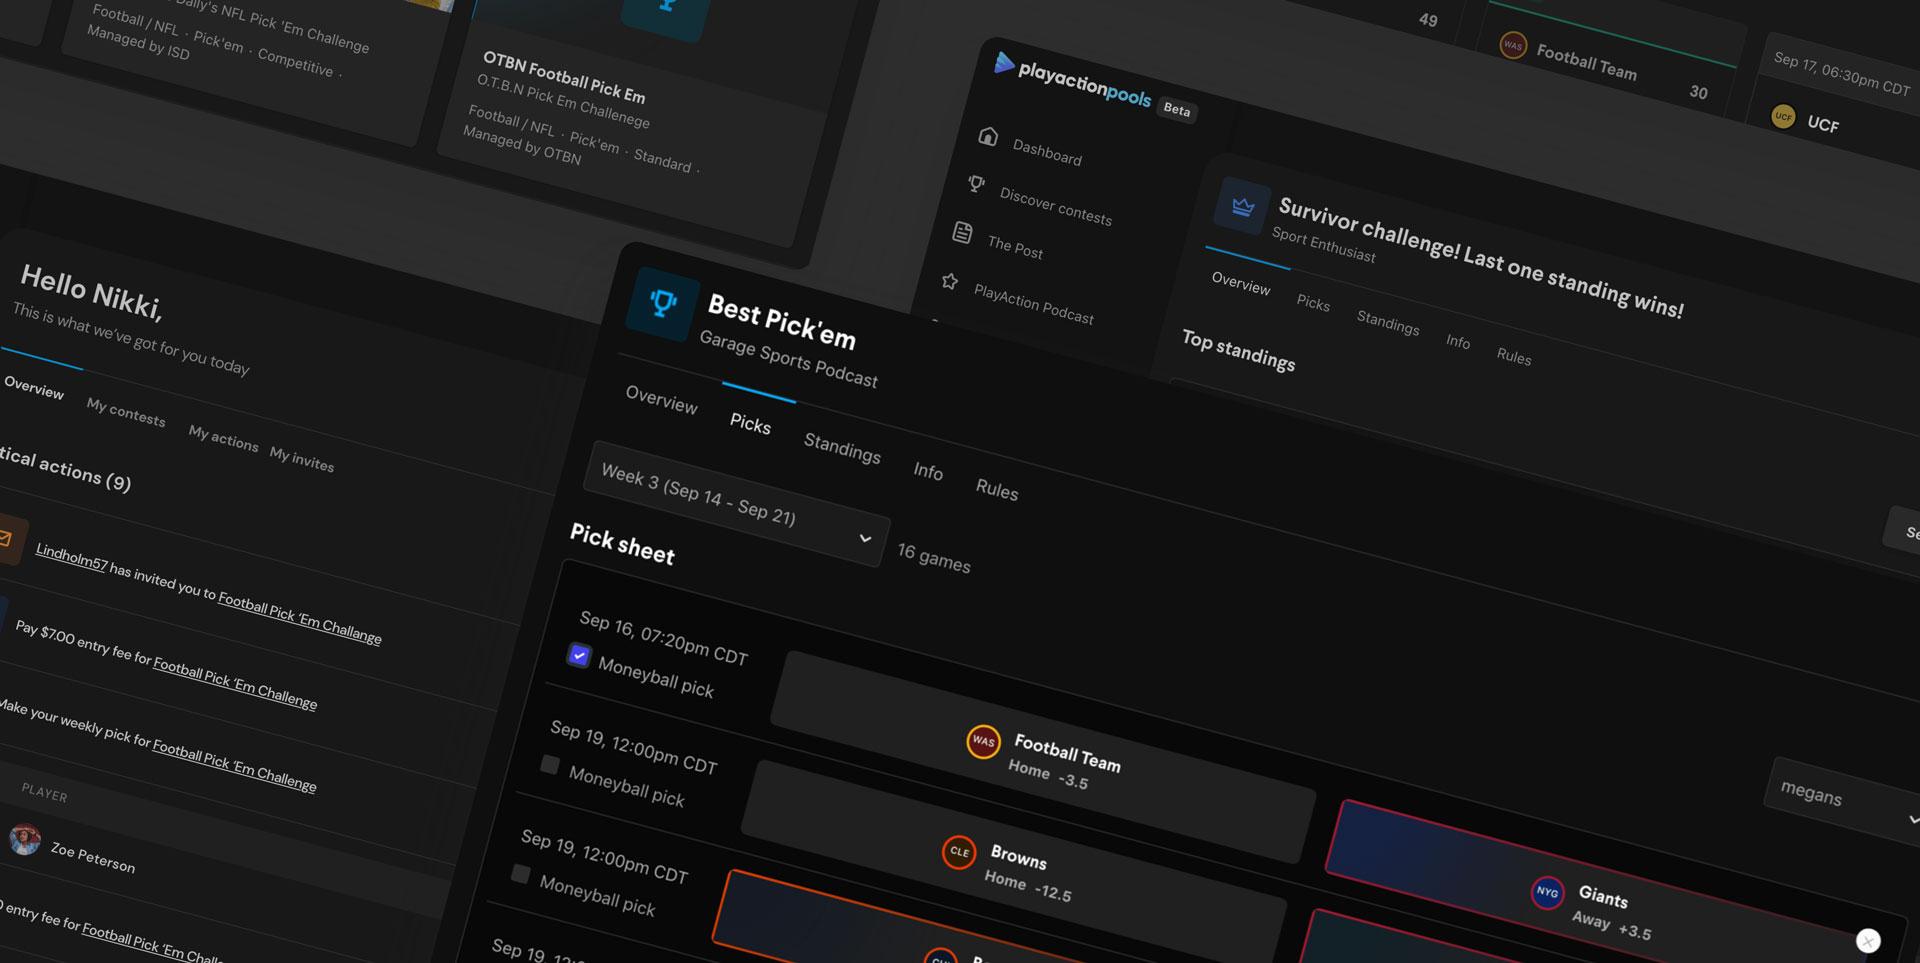Click Zoe Peterson's avatar
This screenshot has width=1920, height=963.
25,839
